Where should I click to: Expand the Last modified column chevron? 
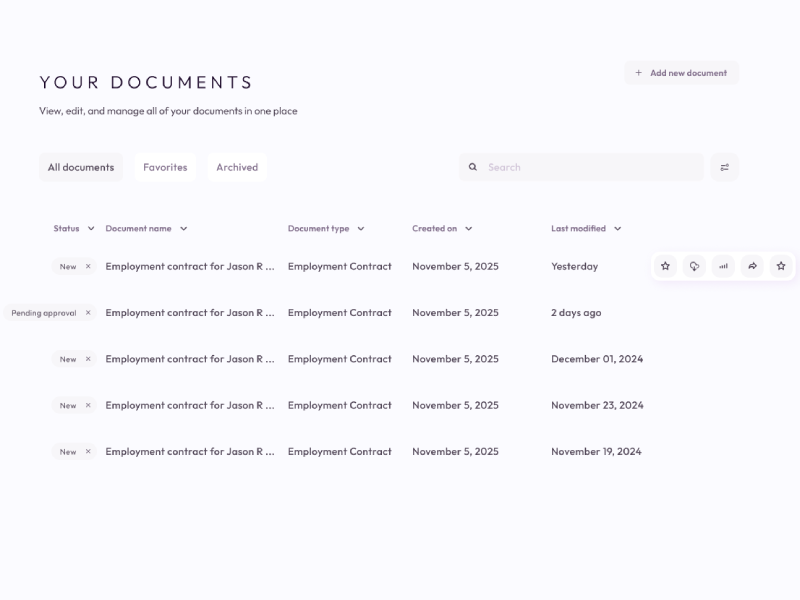click(x=617, y=229)
